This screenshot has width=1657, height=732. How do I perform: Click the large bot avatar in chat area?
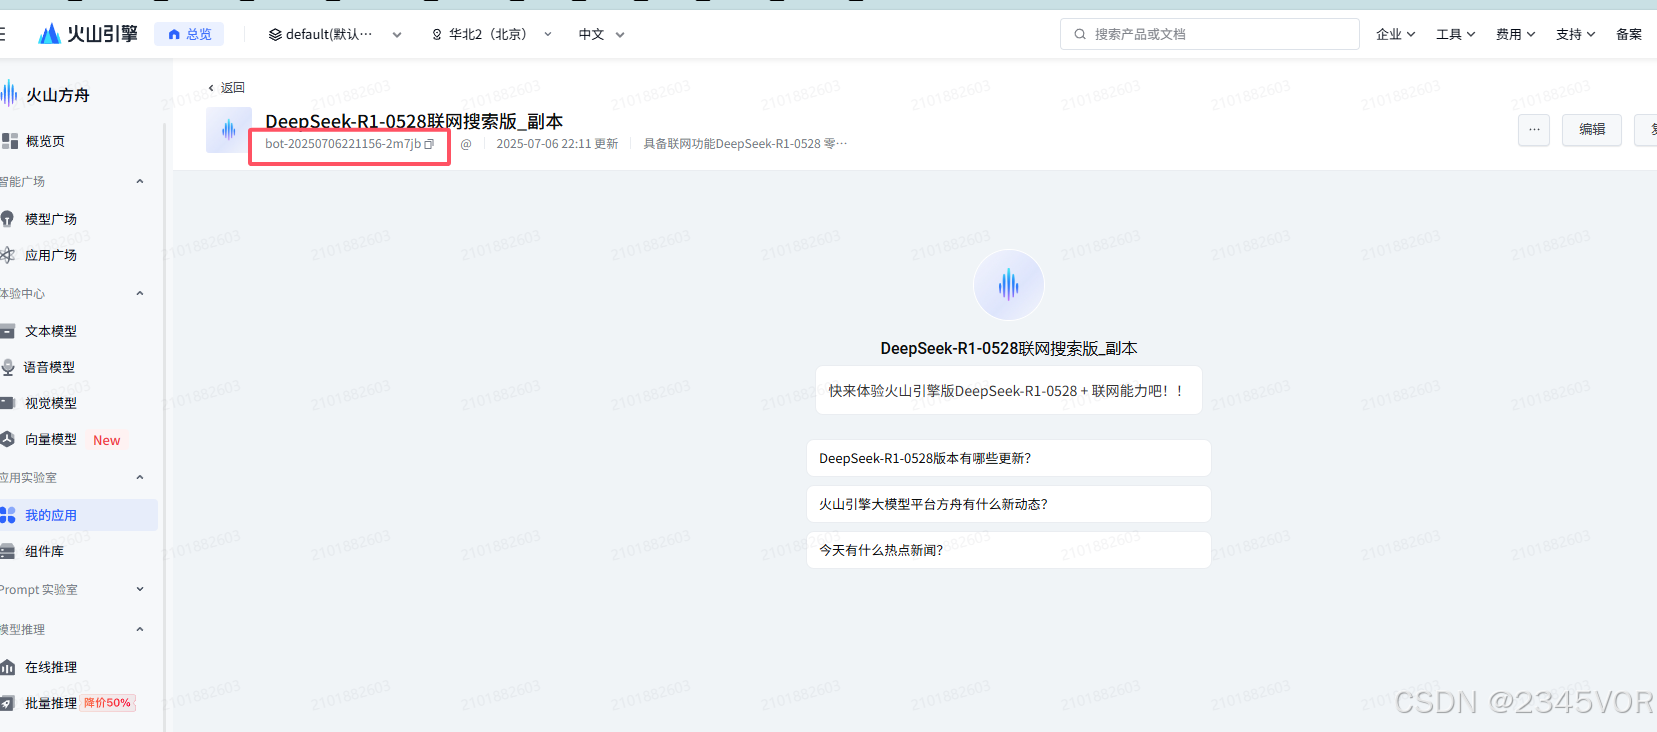pos(1008,285)
